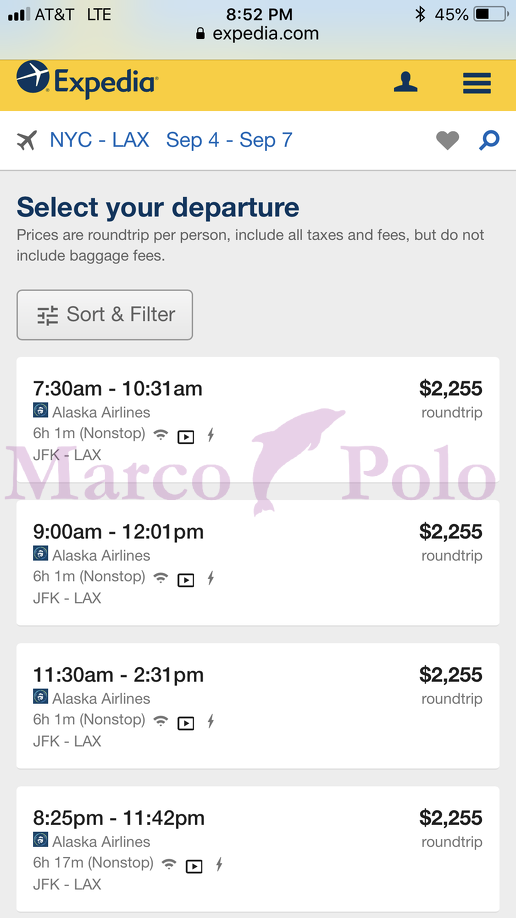Screen dimensions: 516x918
Task: Tap Alaska Airlines logo on 8:25pm flight
Action: point(40,840)
